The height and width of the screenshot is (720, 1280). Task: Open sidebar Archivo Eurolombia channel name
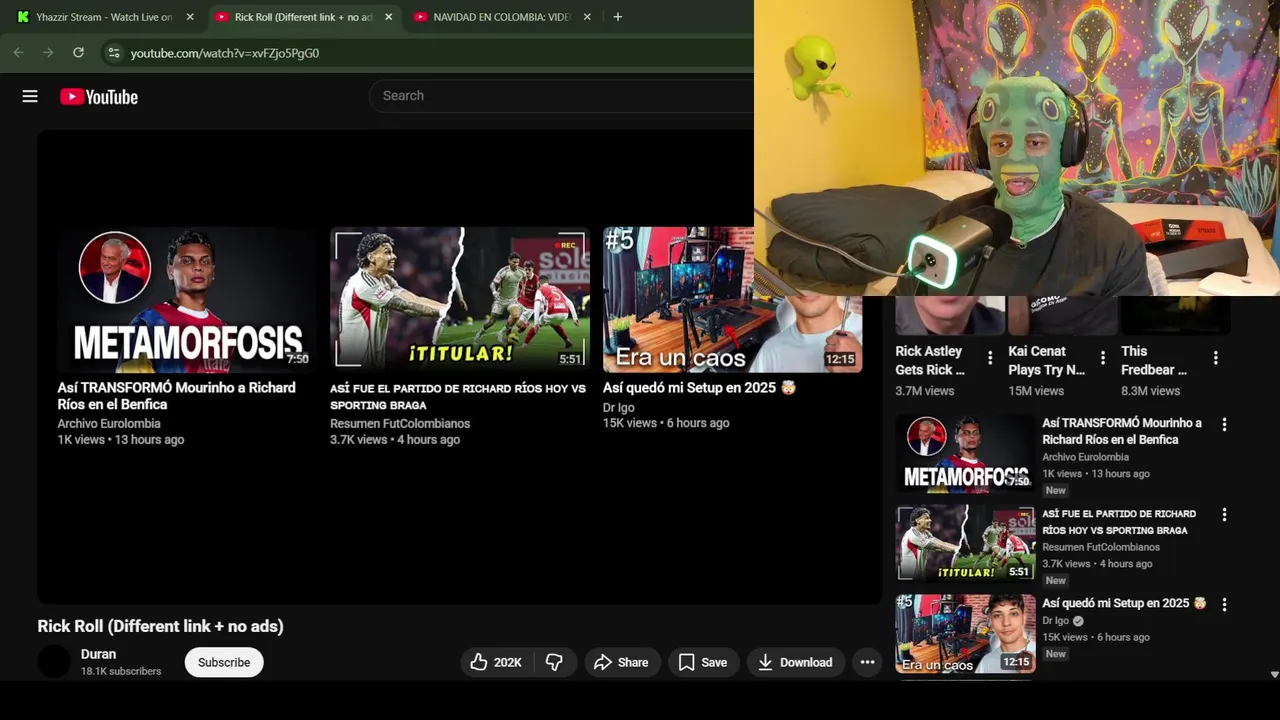tap(1085, 457)
